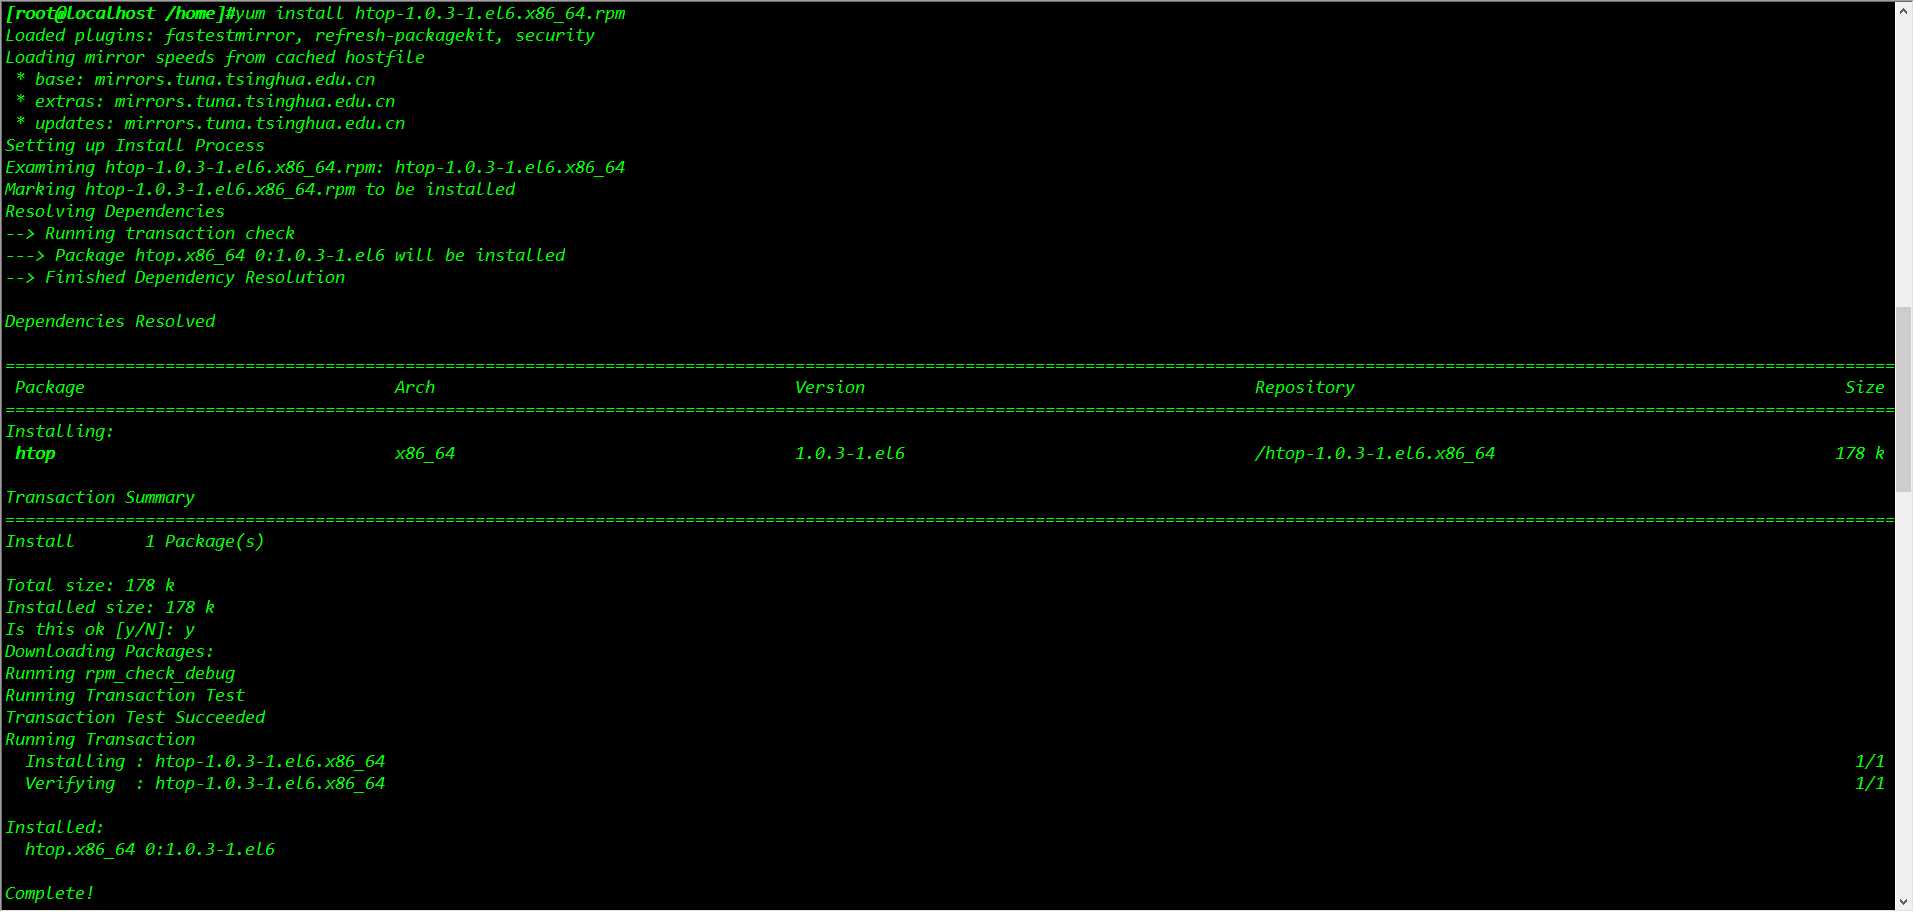Click 'Downloading Packages:' line
This screenshot has width=1914, height=912.
110,651
